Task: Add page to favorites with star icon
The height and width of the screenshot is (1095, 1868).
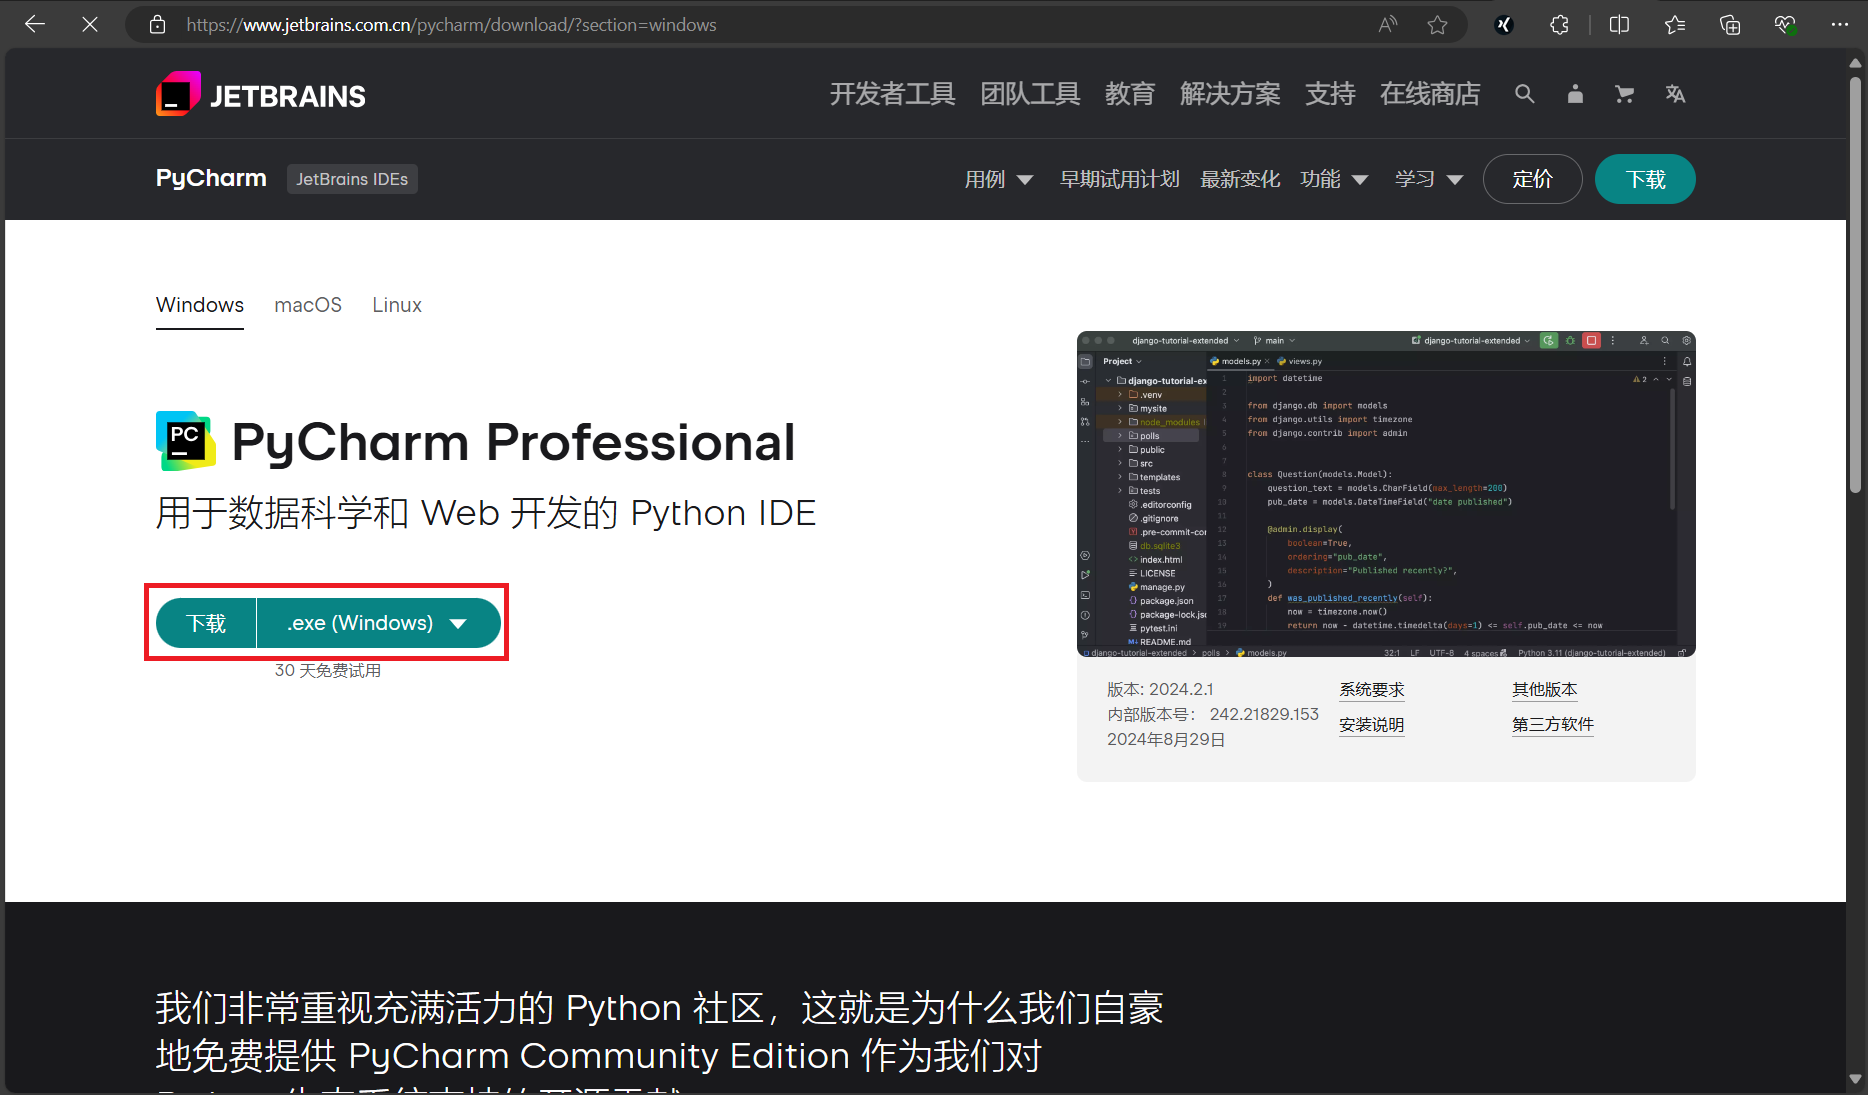Action: 1438,24
